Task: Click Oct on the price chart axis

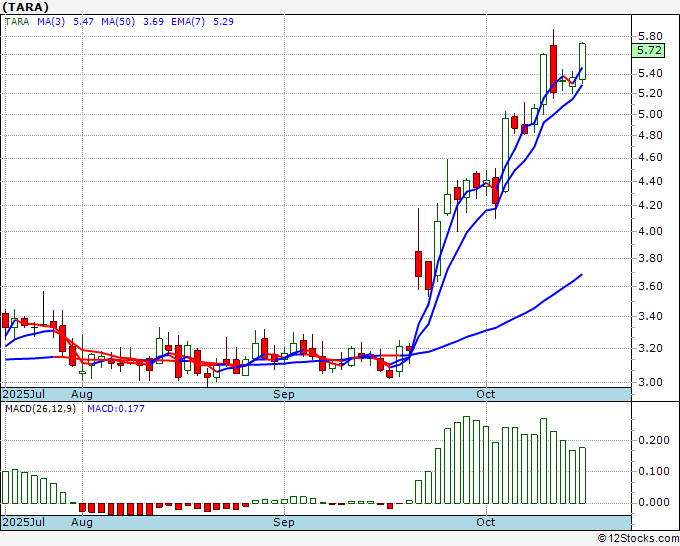Action: click(486, 394)
